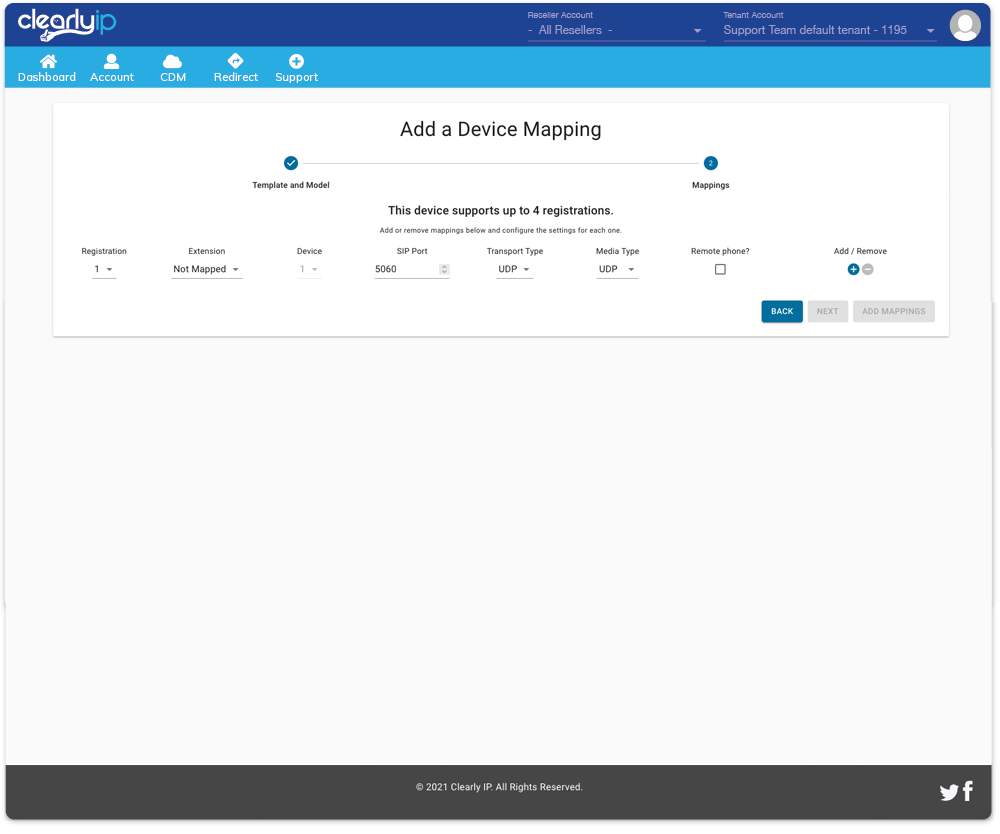
Task: Click the ClearlyIP logo
Action: tap(67, 24)
